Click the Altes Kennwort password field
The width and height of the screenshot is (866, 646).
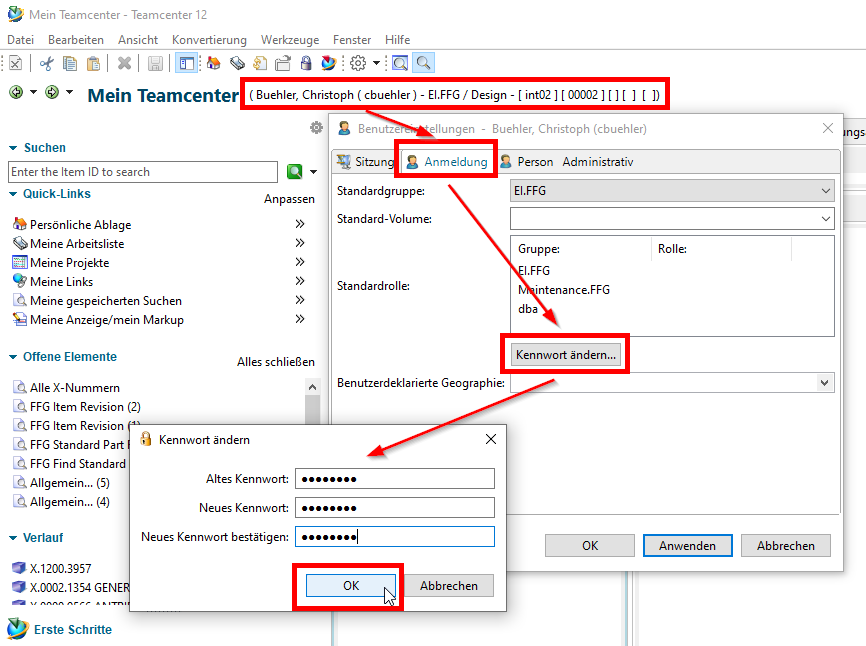[x=395, y=479]
